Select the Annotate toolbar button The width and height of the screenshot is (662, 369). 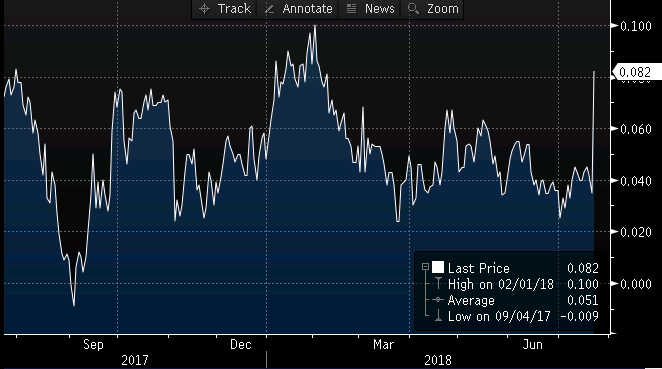tap(298, 9)
